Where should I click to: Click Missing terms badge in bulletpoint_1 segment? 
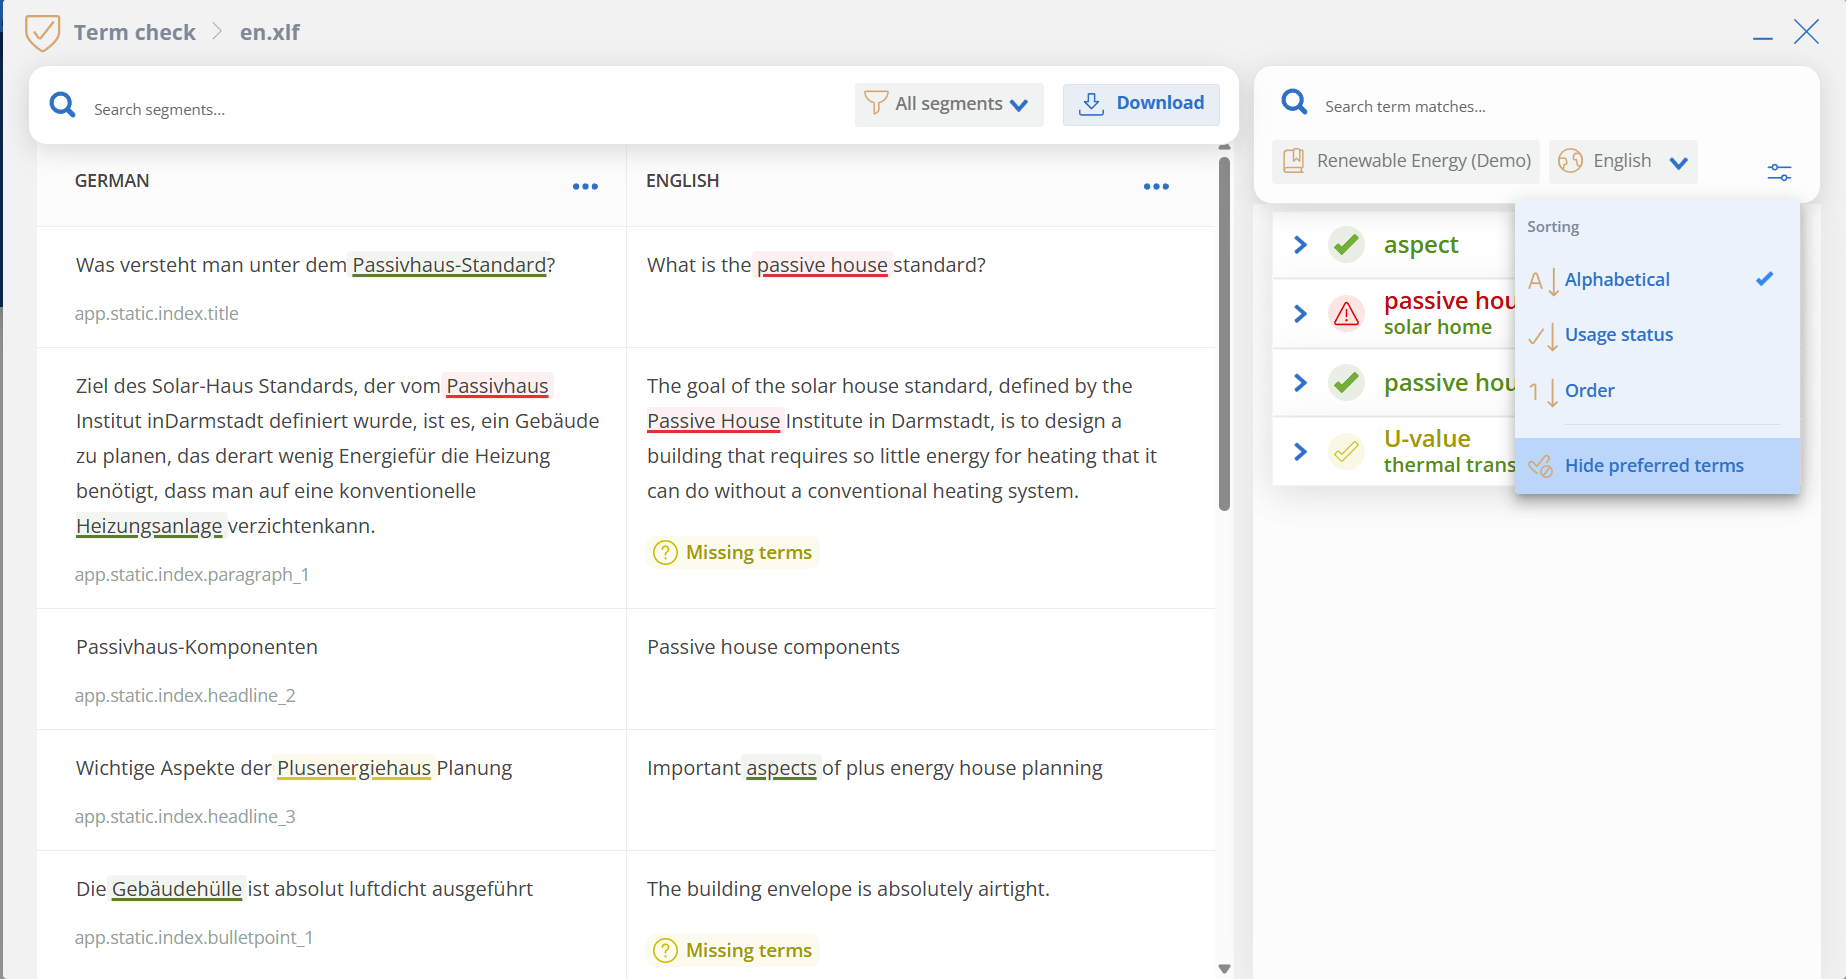point(733,950)
